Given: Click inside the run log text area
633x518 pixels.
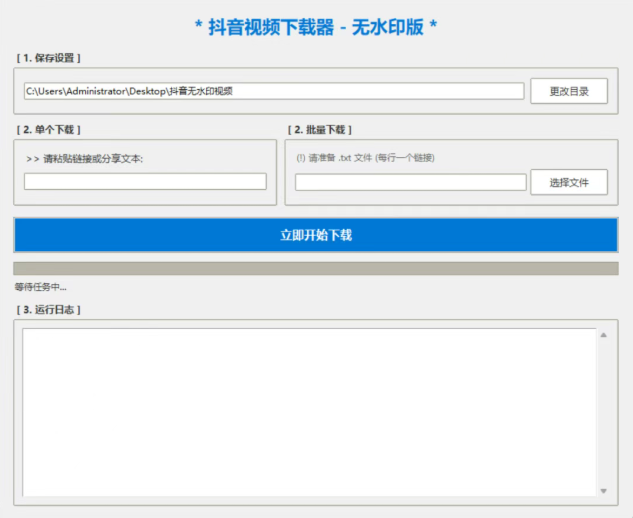Looking at the screenshot, I should click(308, 411).
